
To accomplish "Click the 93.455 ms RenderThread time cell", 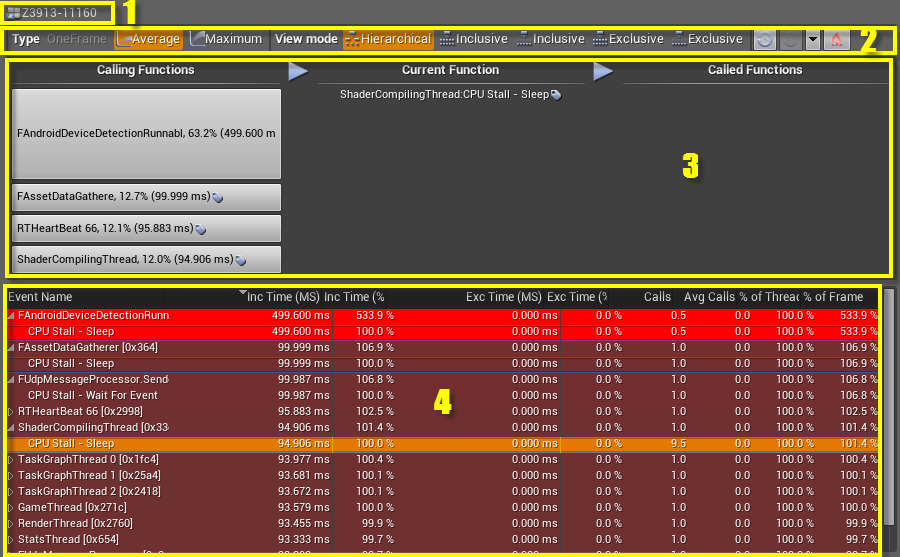I will [x=304, y=524].
